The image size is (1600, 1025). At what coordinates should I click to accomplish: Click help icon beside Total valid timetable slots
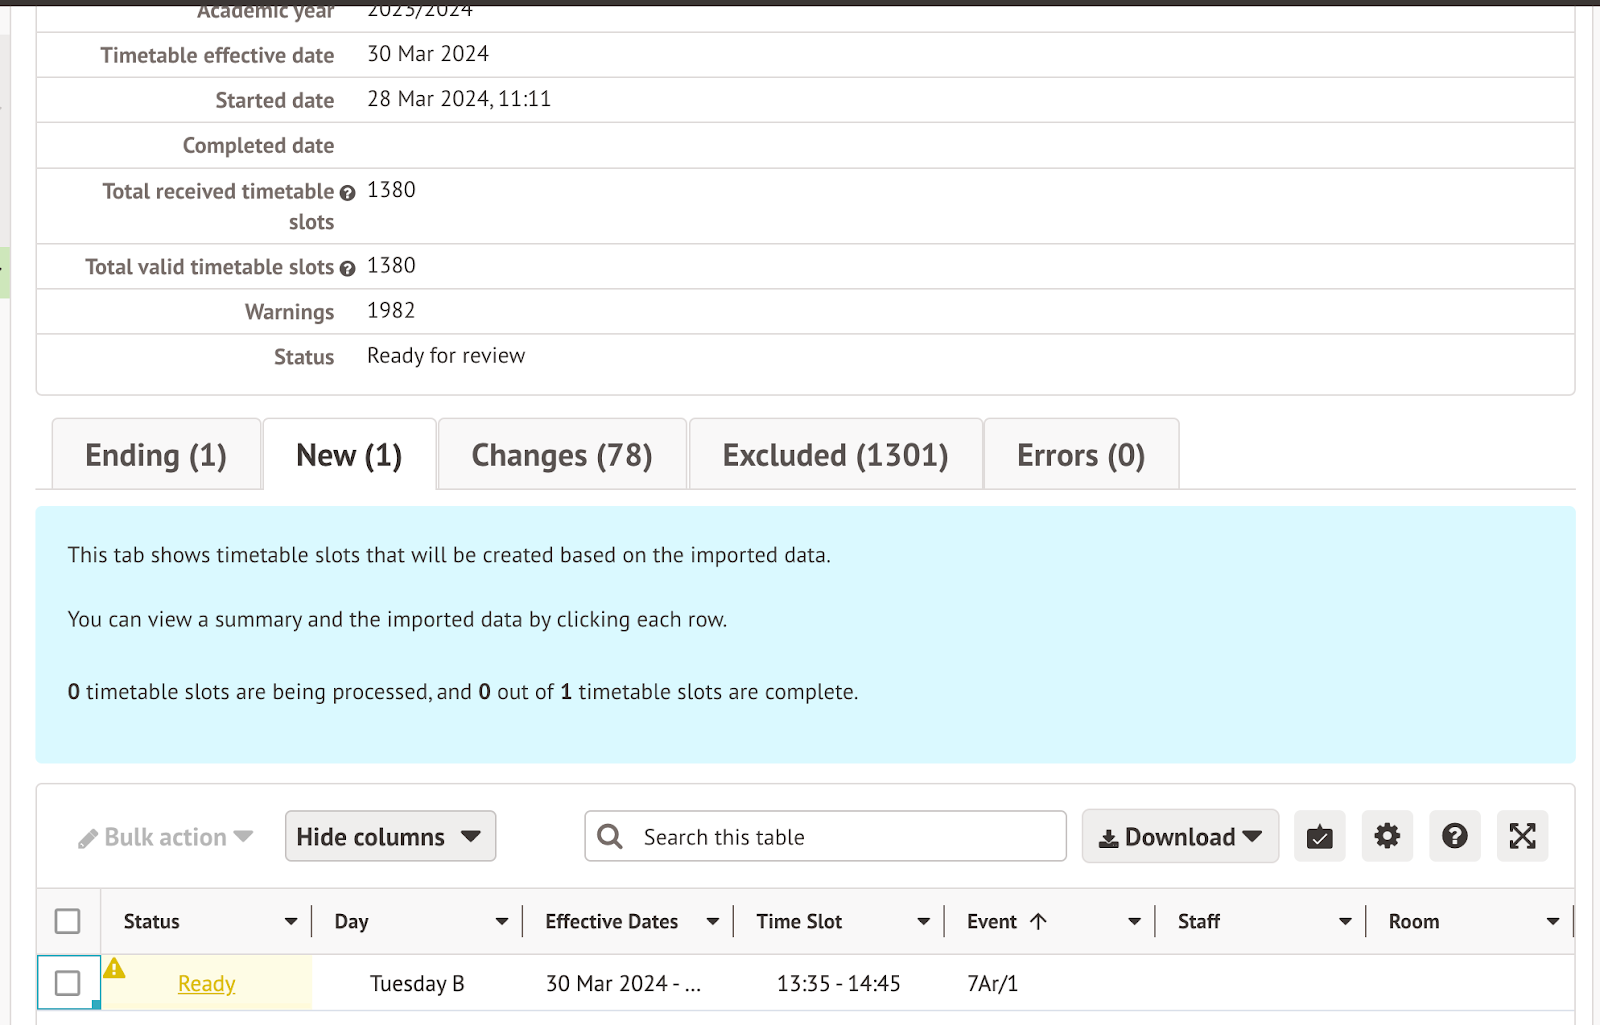[347, 268]
